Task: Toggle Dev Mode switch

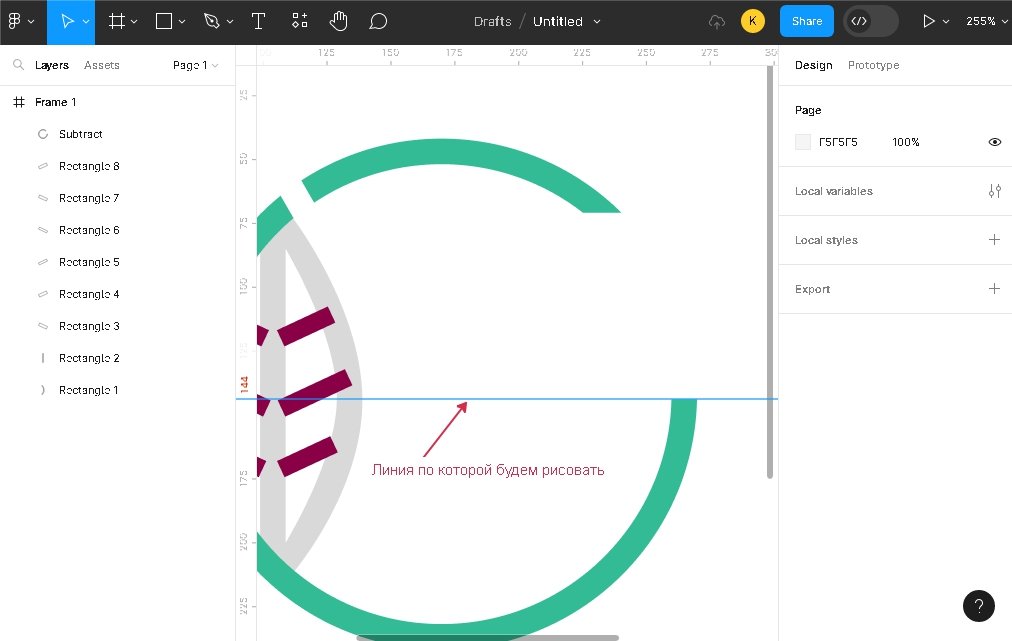Action: click(x=870, y=21)
